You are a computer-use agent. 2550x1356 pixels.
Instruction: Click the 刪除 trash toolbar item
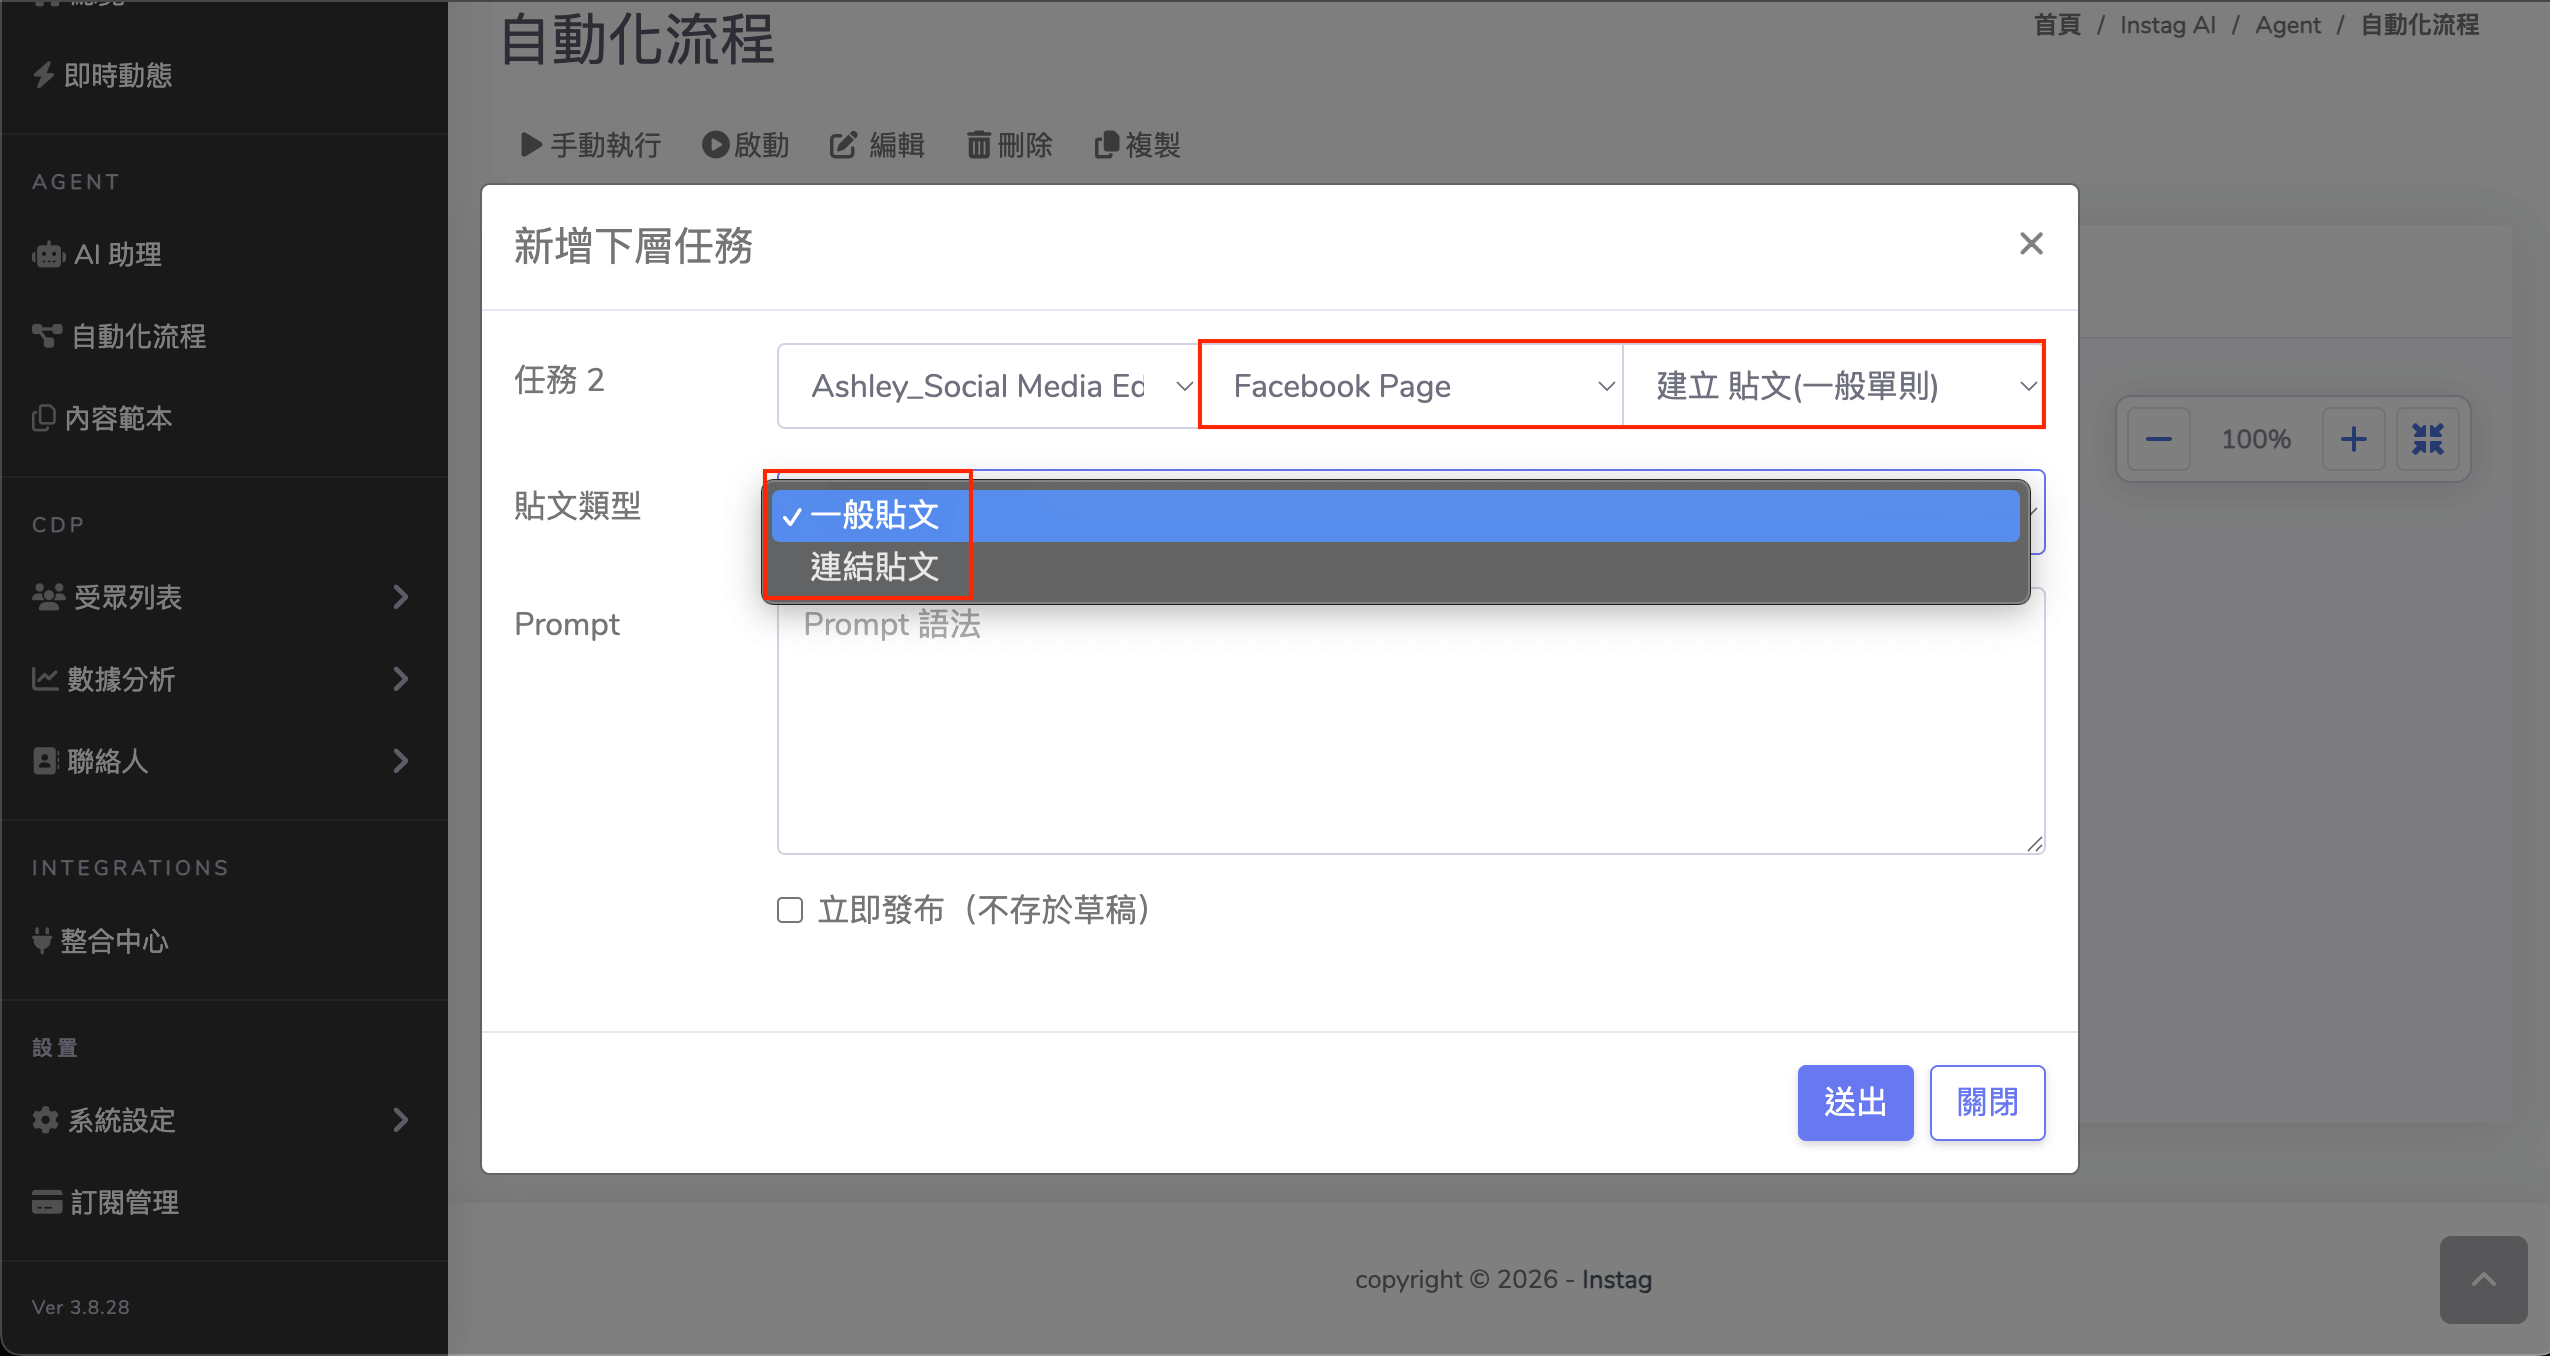(1009, 145)
